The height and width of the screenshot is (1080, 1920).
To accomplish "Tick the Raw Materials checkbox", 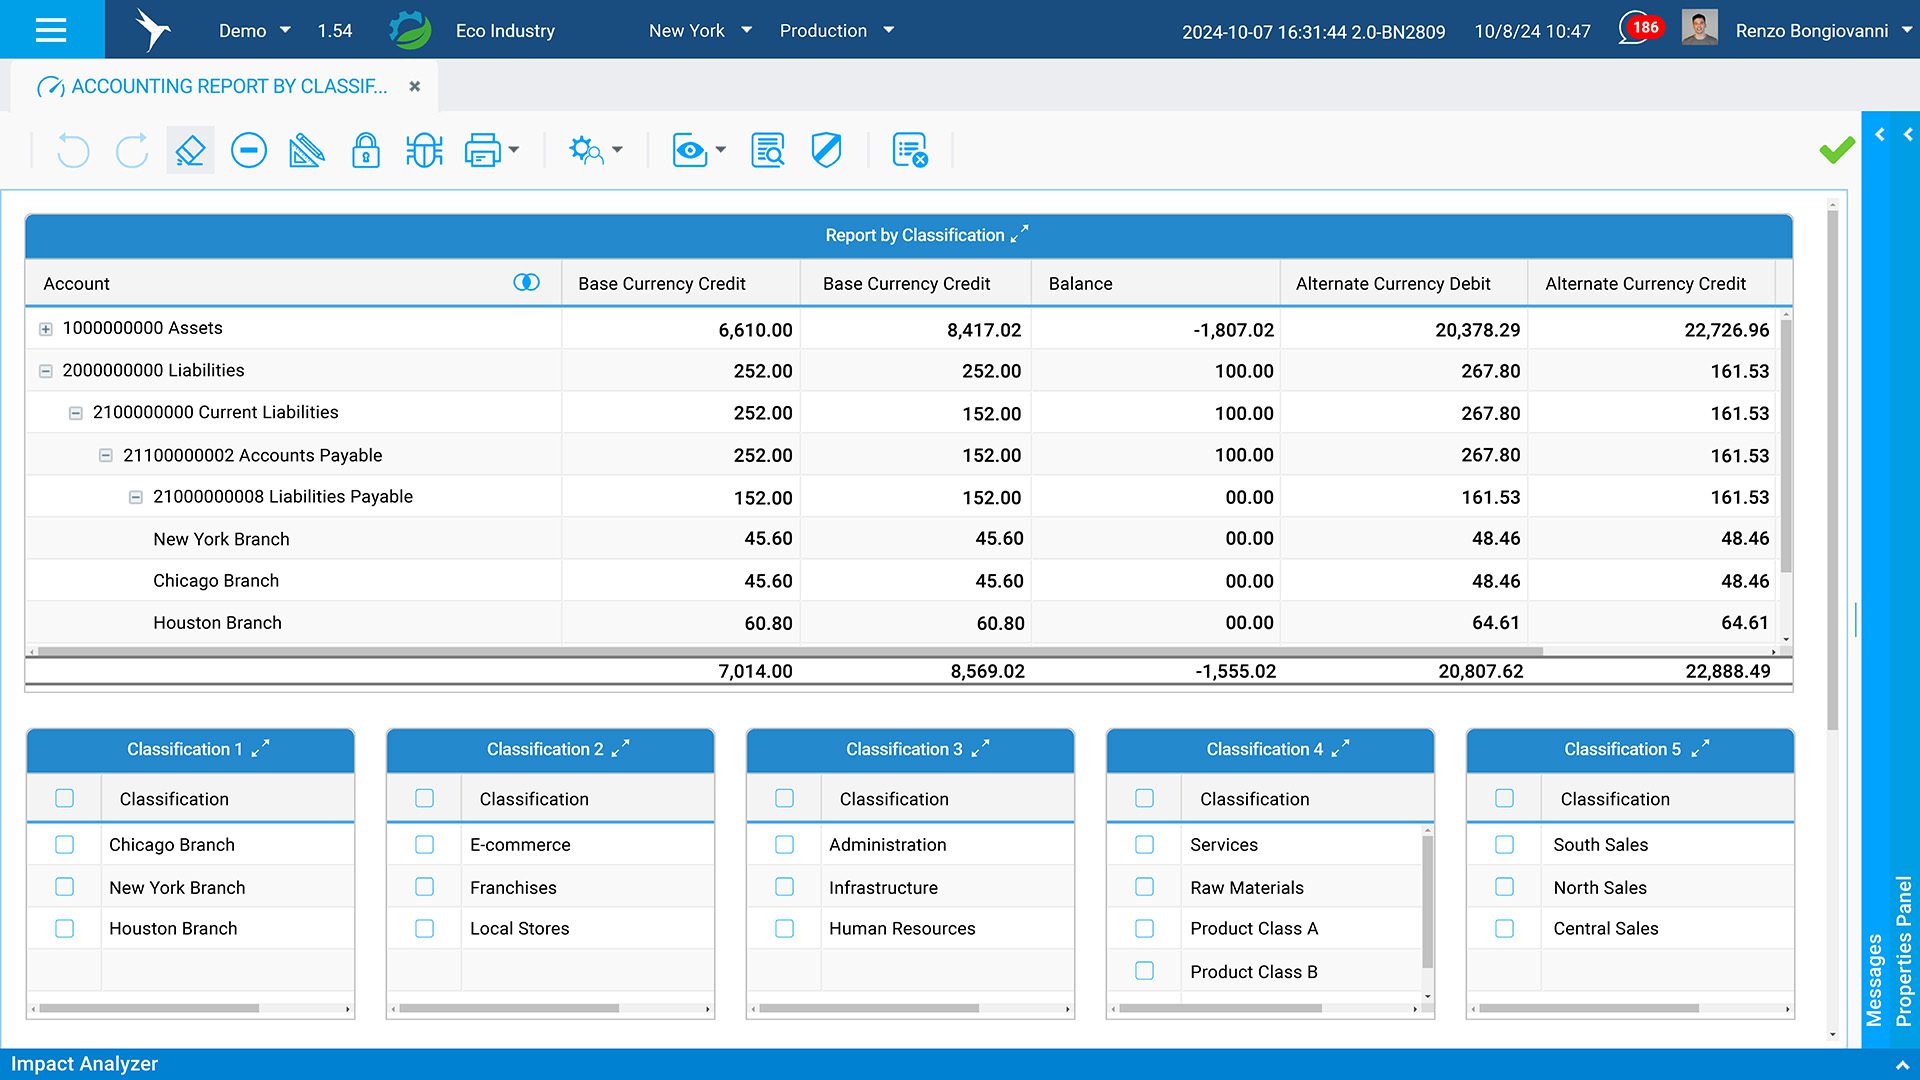I will point(1145,887).
